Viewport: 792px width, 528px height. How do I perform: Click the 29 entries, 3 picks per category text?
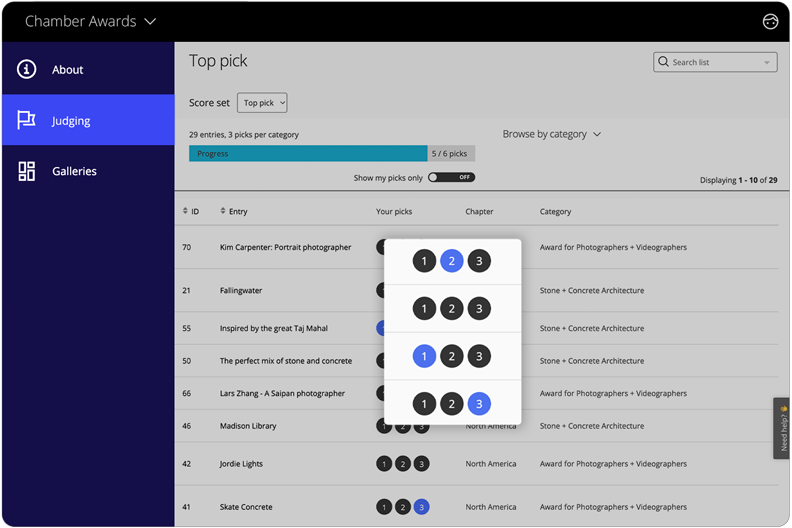coord(244,134)
